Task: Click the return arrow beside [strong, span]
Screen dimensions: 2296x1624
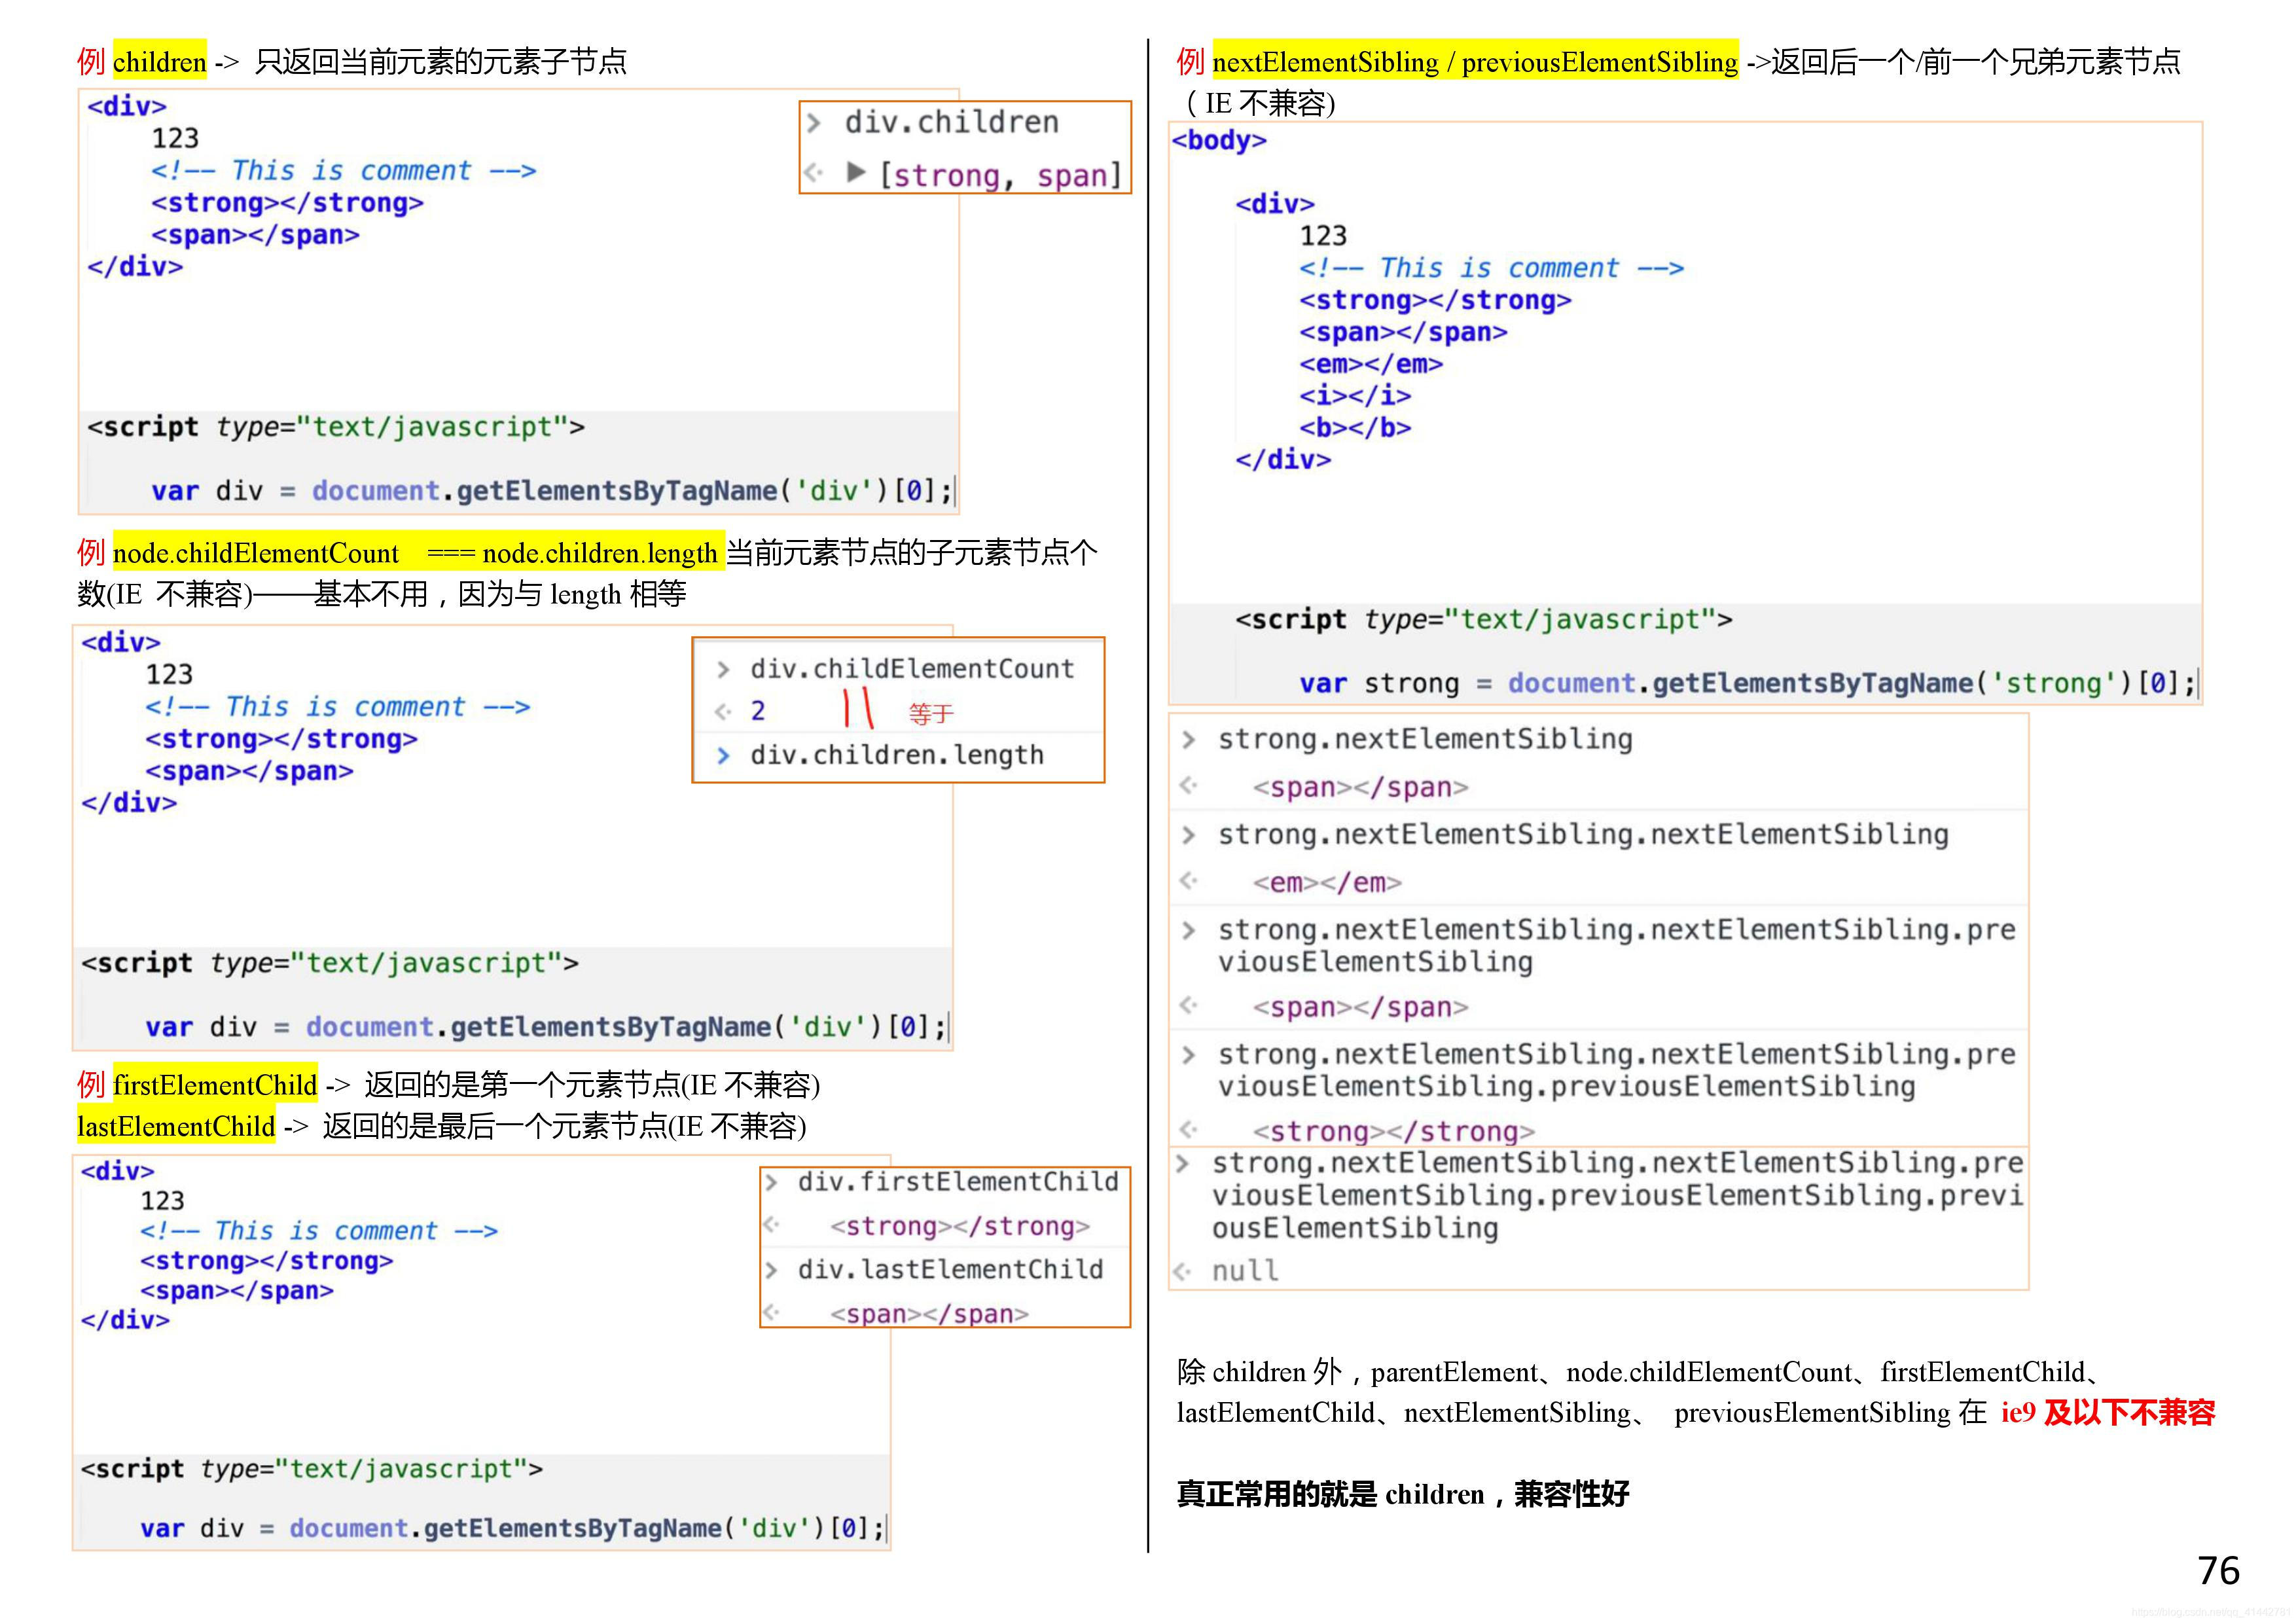Action: pos(814,172)
